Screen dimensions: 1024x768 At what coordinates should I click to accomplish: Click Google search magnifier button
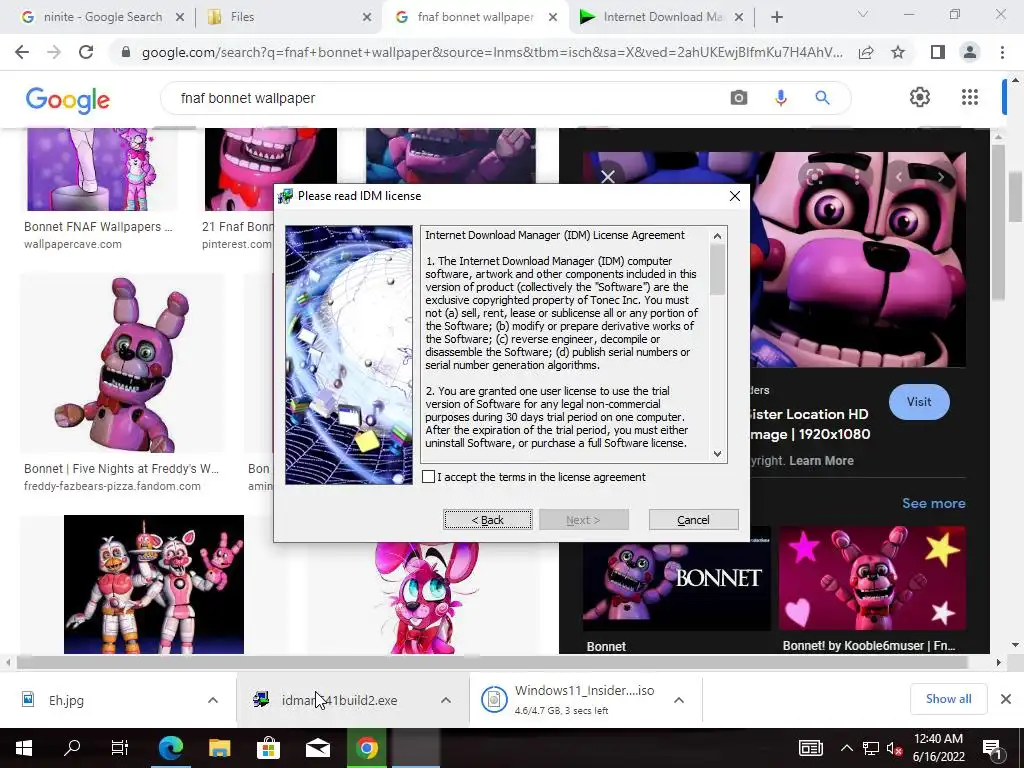pyautogui.click(x=822, y=98)
